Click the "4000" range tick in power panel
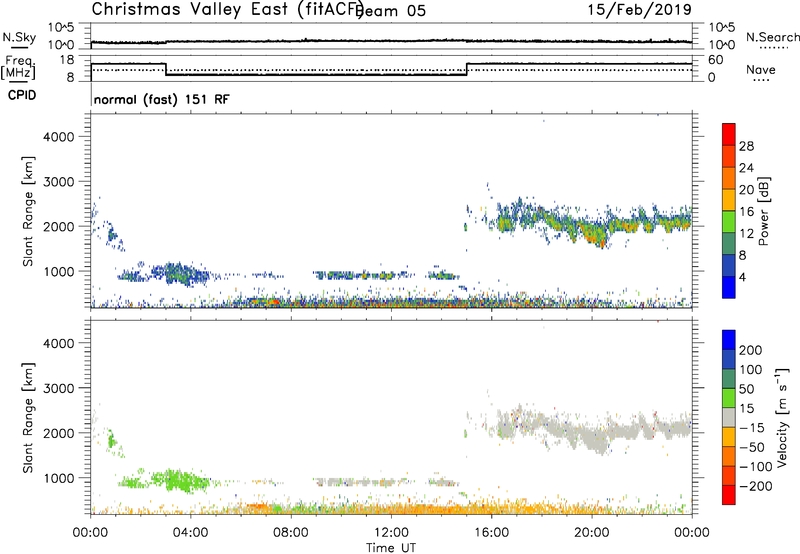Viewport: 800px width, 554px height. coord(59,137)
